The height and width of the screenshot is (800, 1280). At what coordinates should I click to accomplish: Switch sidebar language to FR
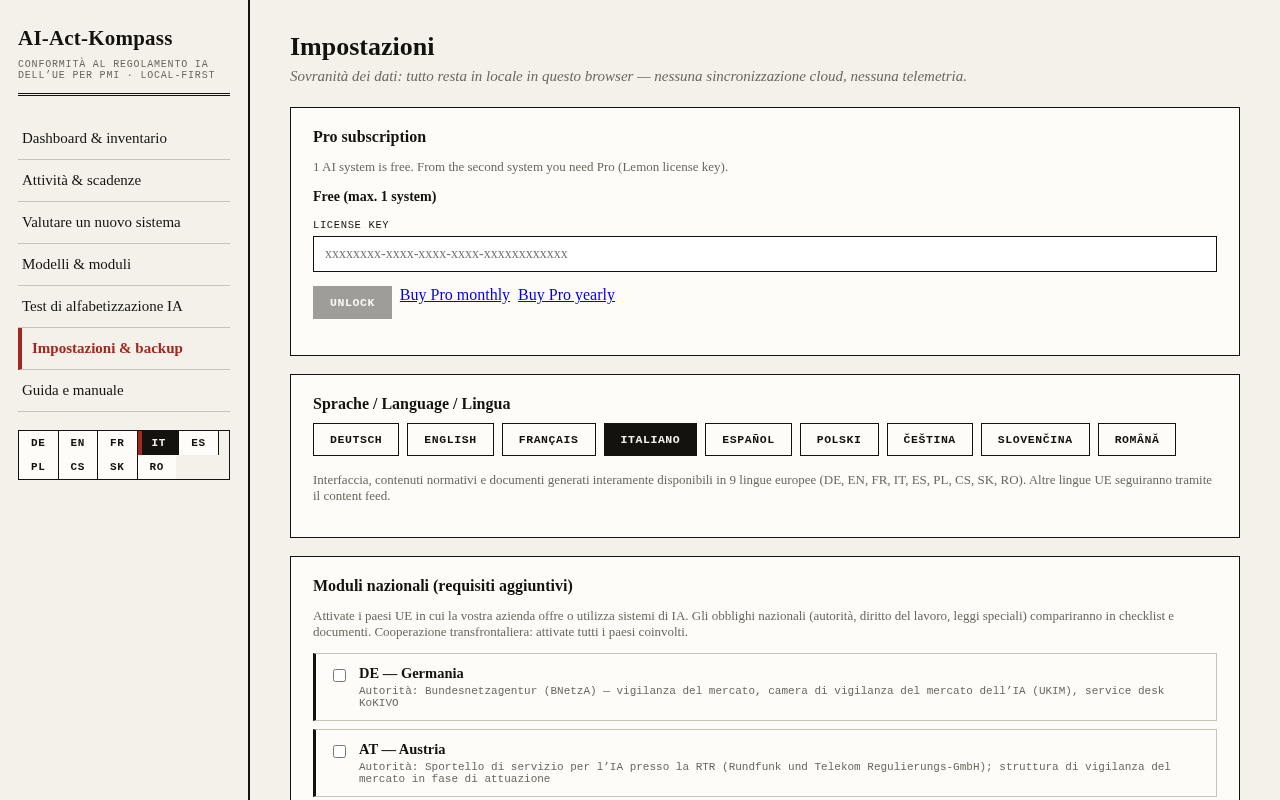117,443
